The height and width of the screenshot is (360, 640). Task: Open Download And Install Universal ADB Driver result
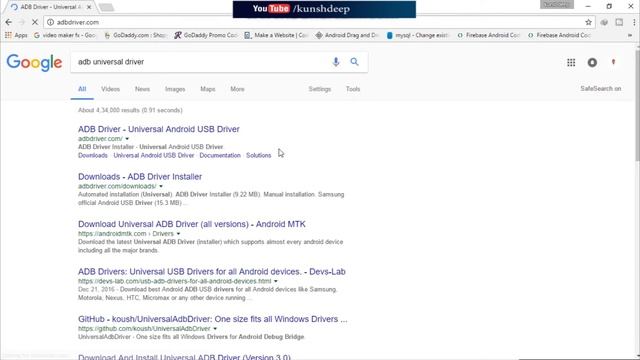184,357
